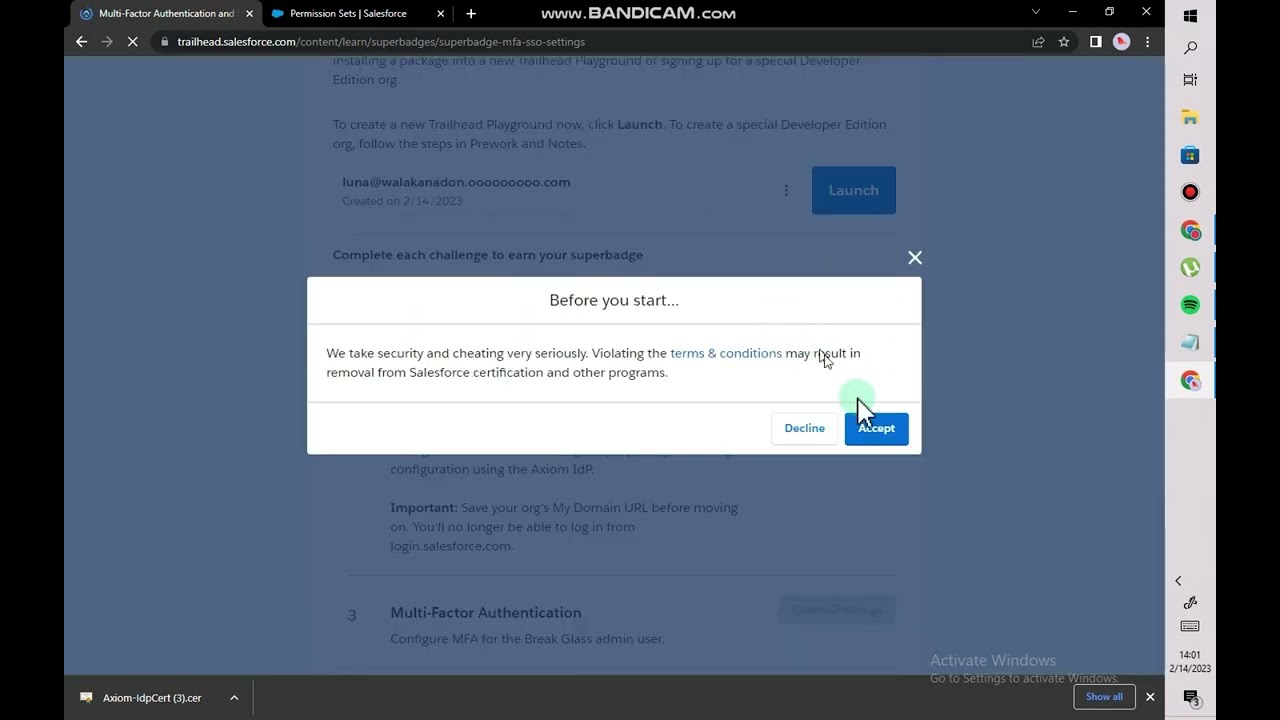The height and width of the screenshot is (720, 1280).
Task: Open Task View
Action: click(x=1190, y=80)
